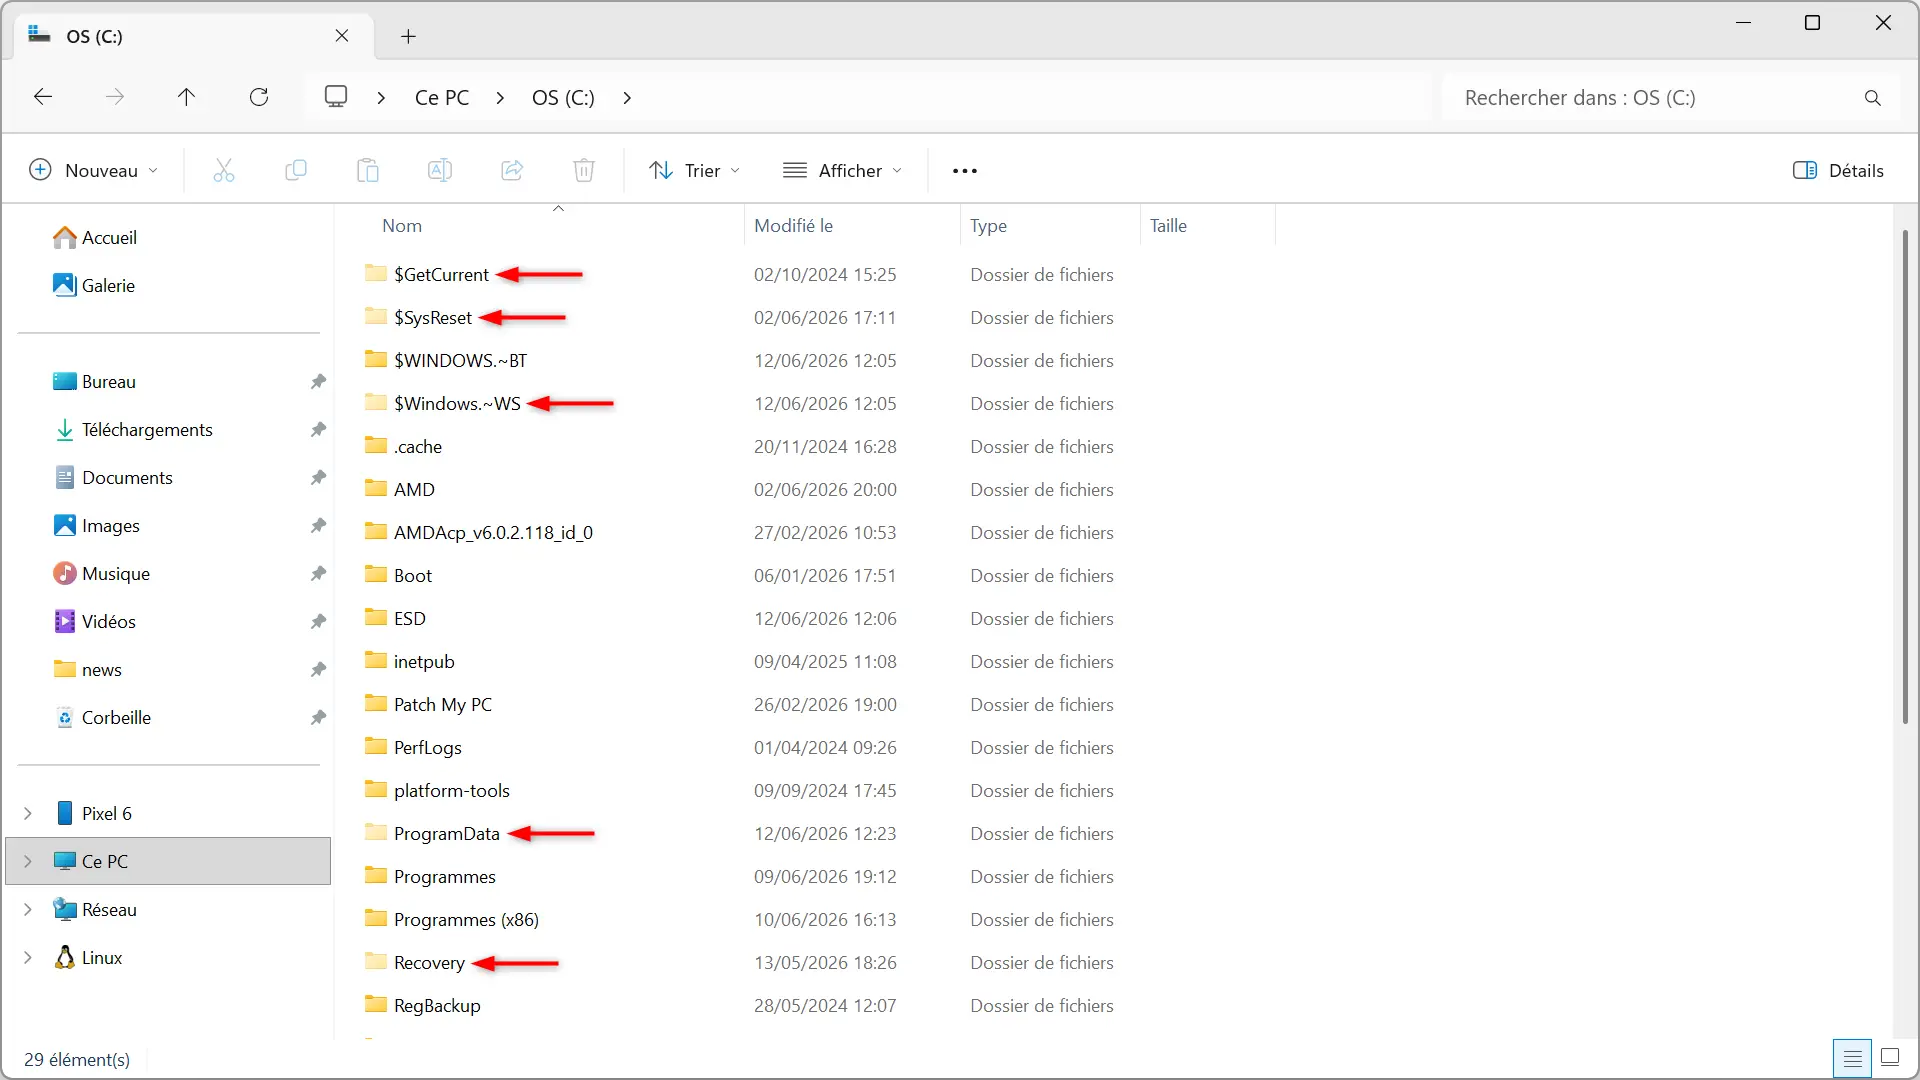Expand the Ce PC tree node
The height and width of the screenshot is (1080, 1920).
[x=28, y=861]
